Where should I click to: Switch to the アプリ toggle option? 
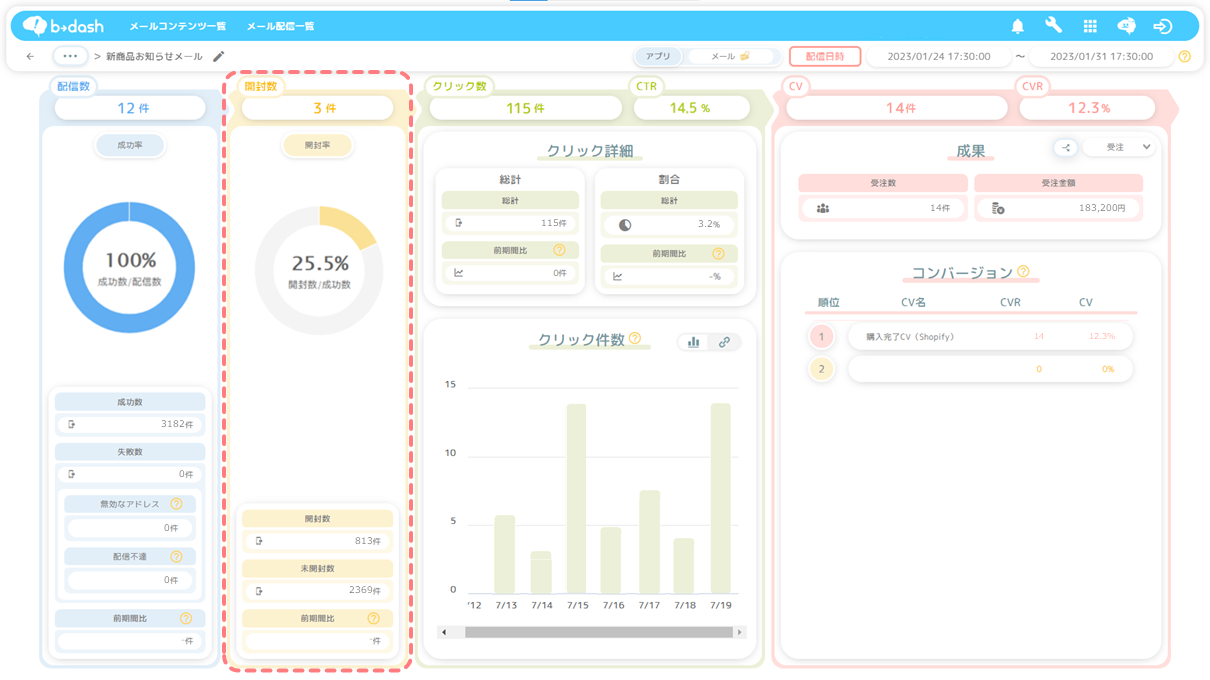point(658,57)
